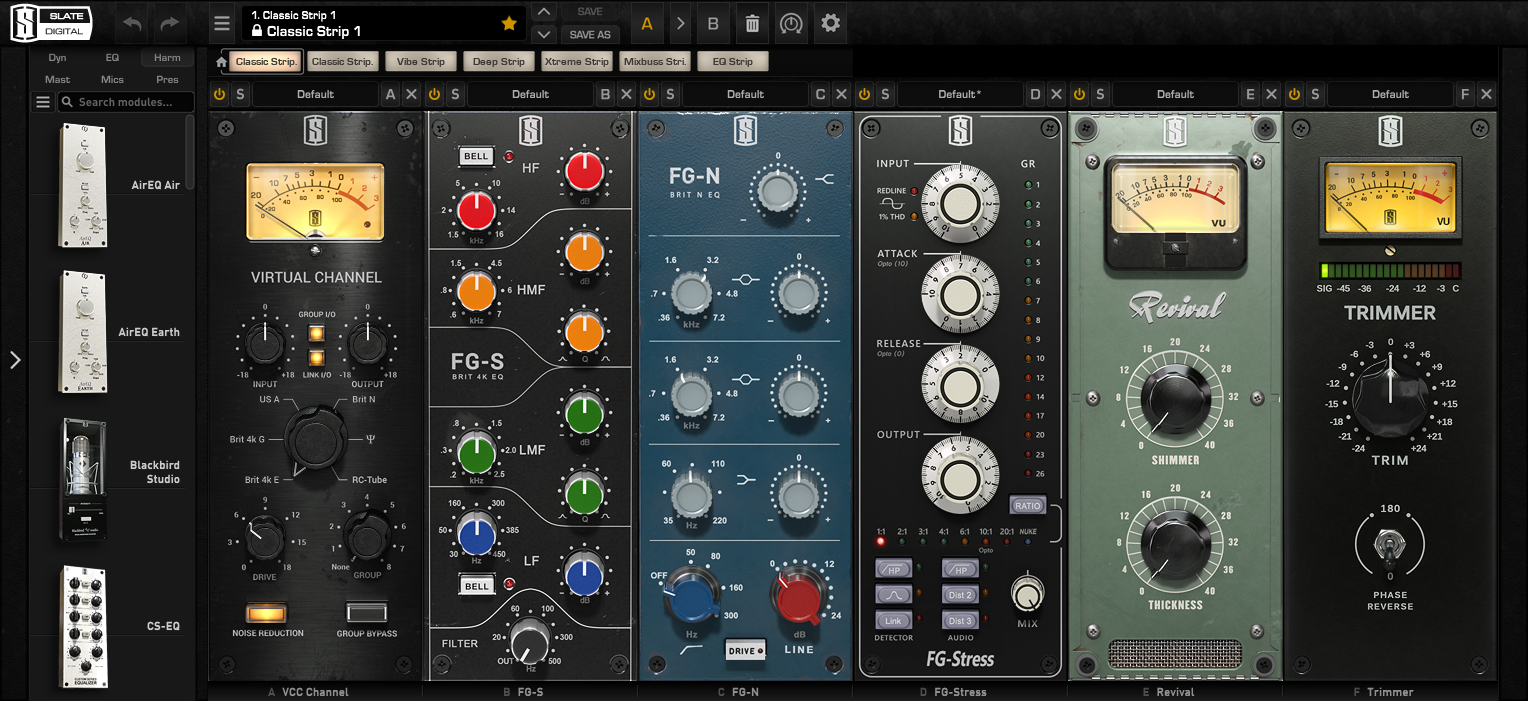Open VCC Channel Default preset dropdown

point(316,94)
